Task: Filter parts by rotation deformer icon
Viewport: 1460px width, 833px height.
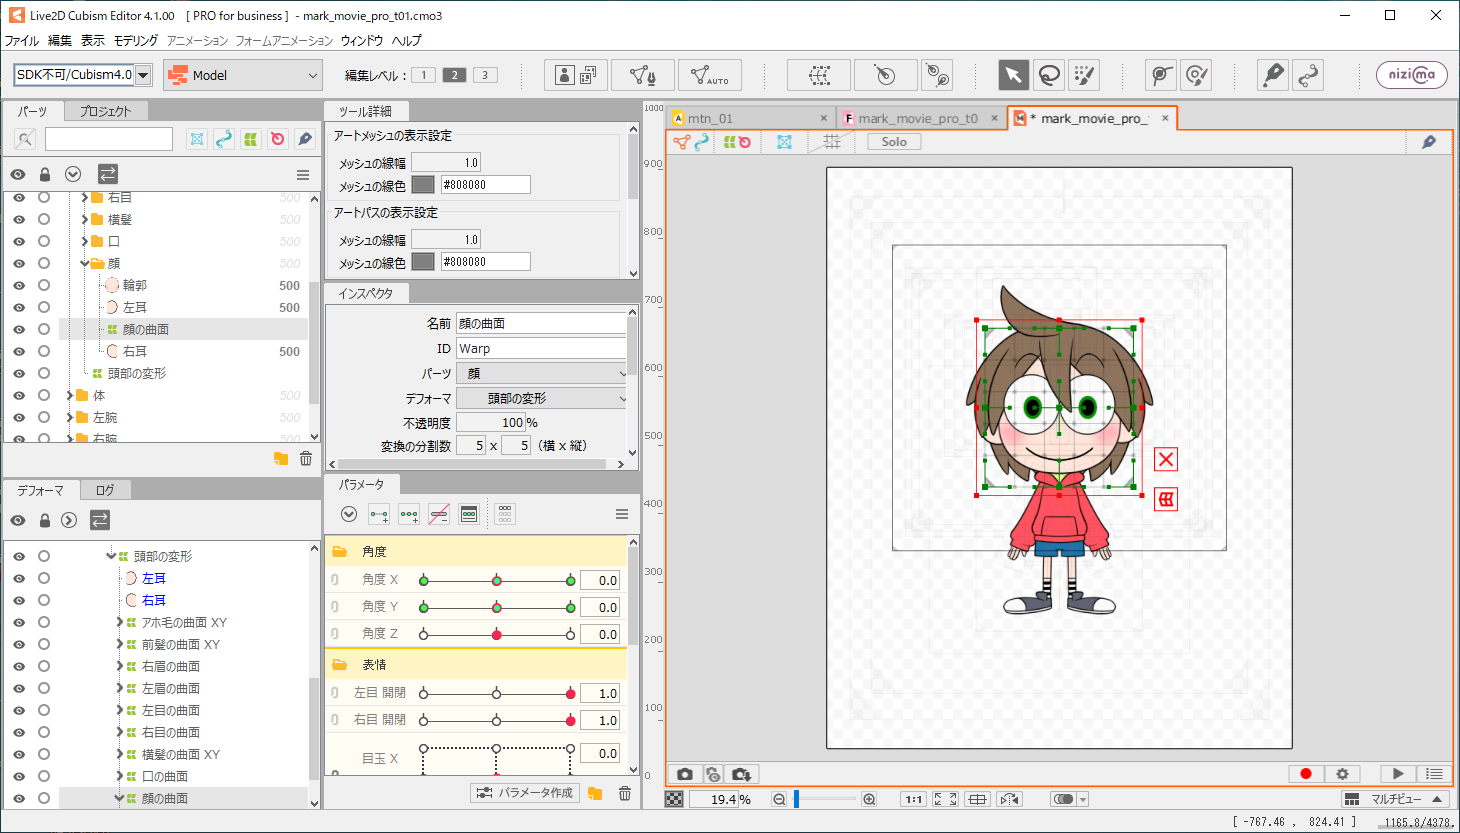Action: 278,139
